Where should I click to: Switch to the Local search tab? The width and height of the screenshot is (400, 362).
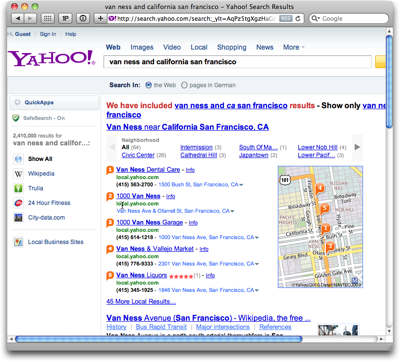pyautogui.click(x=199, y=47)
